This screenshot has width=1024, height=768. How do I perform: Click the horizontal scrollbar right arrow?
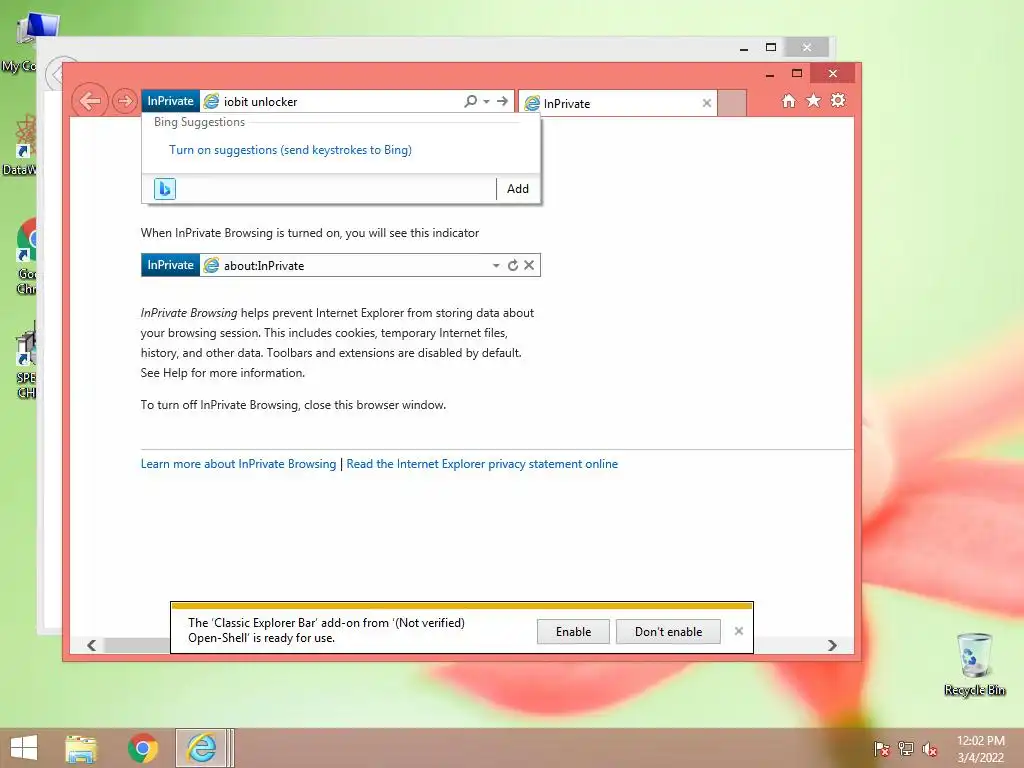[832, 645]
